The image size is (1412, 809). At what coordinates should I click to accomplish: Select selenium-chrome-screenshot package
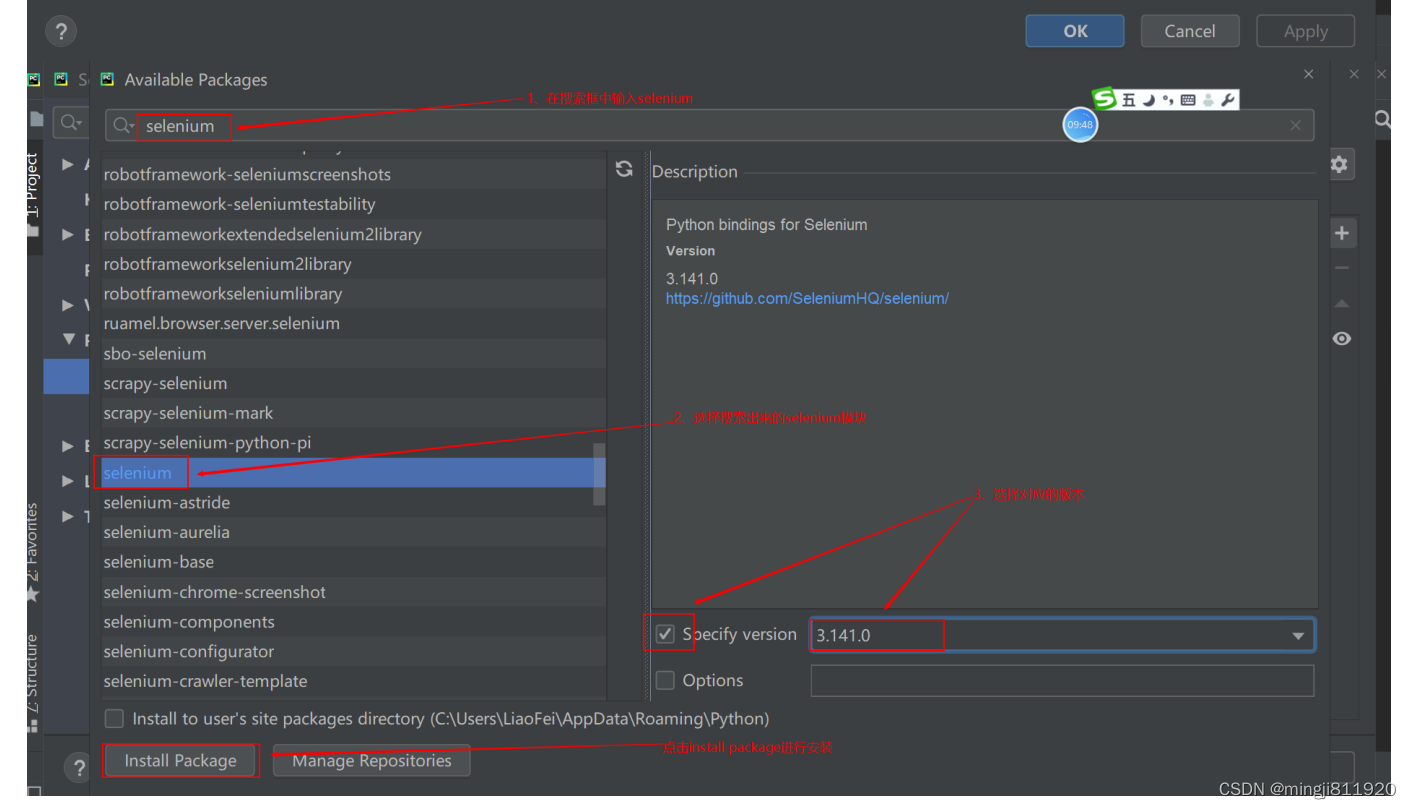click(353, 592)
